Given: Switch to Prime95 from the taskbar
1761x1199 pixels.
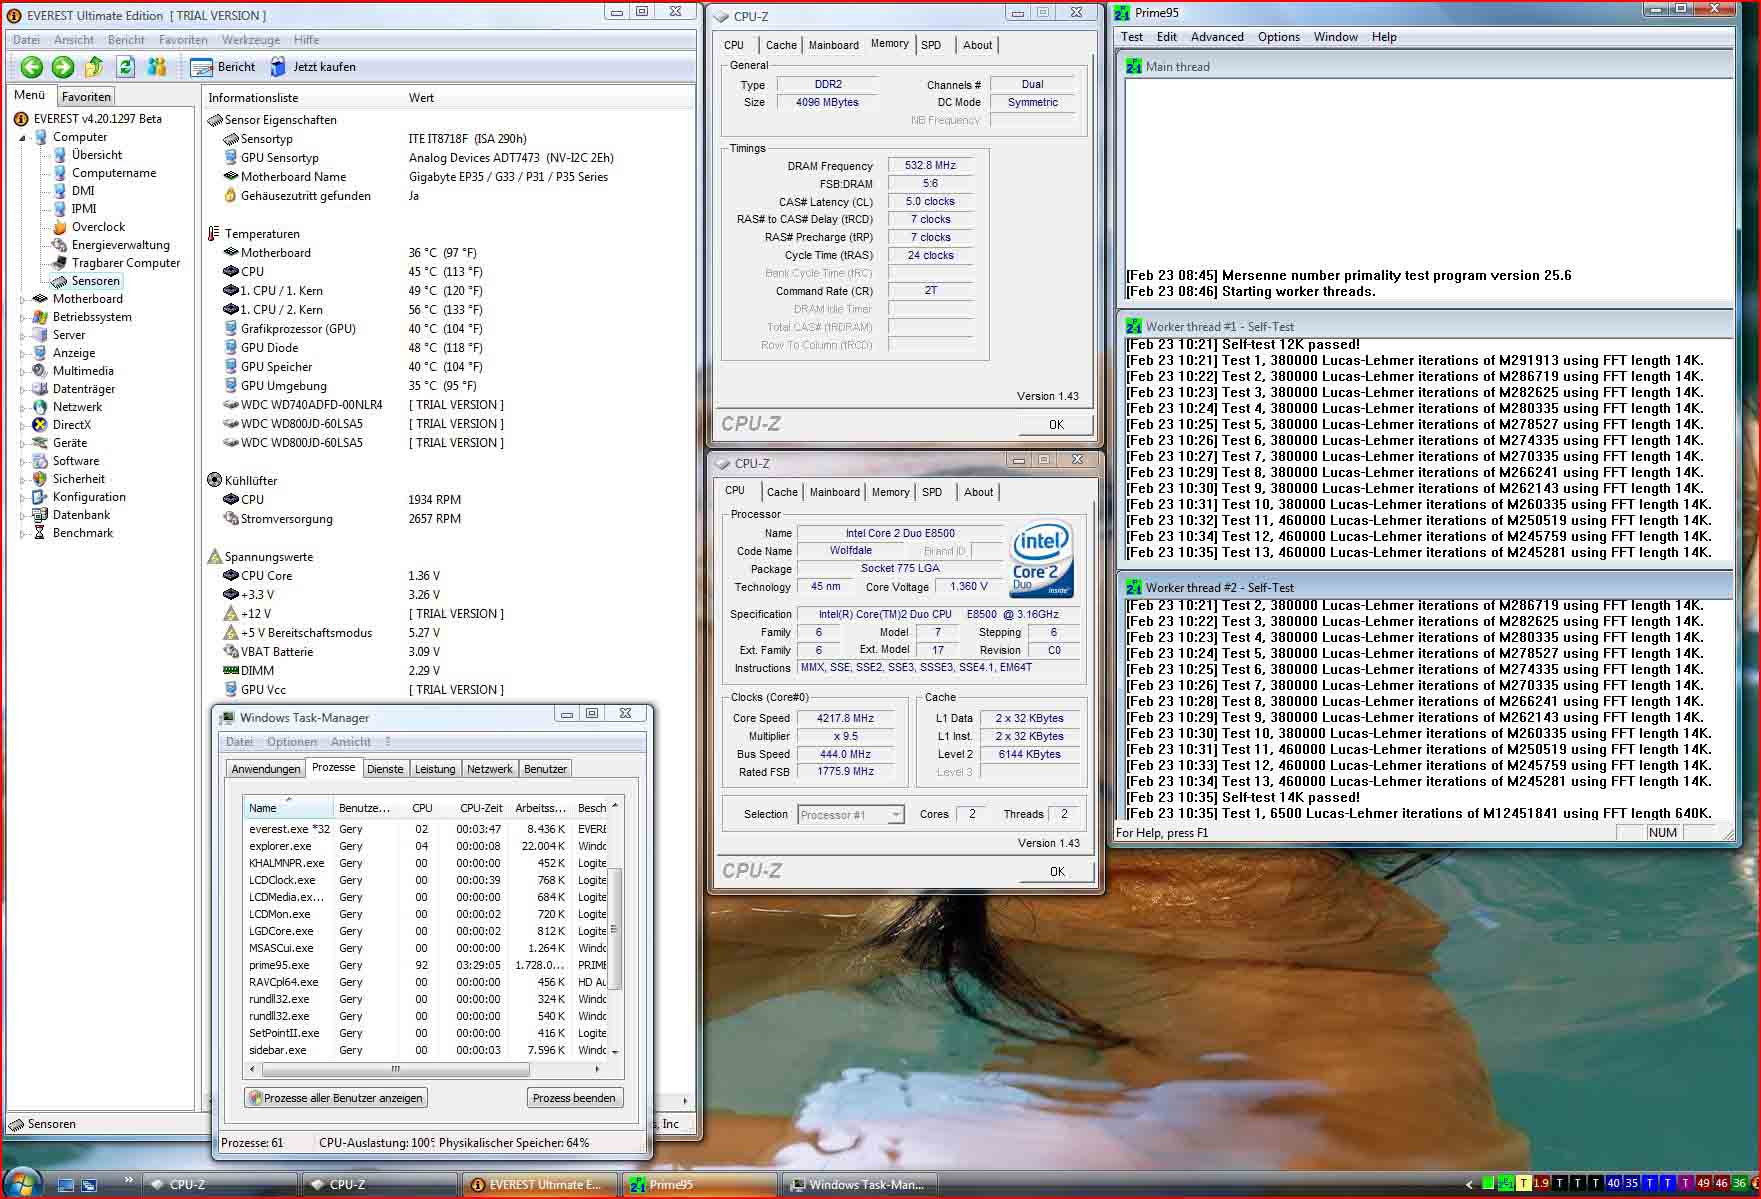Looking at the screenshot, I should coord(701,1185).
